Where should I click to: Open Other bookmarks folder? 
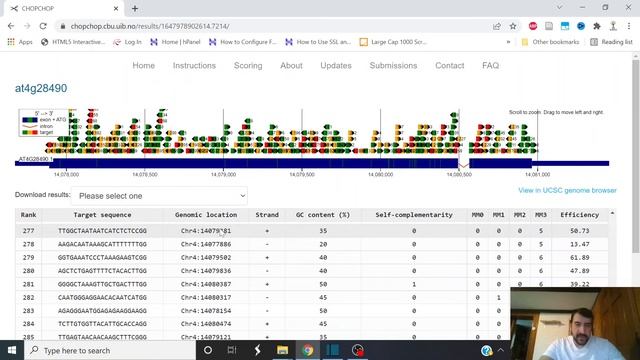click(550, 42)
